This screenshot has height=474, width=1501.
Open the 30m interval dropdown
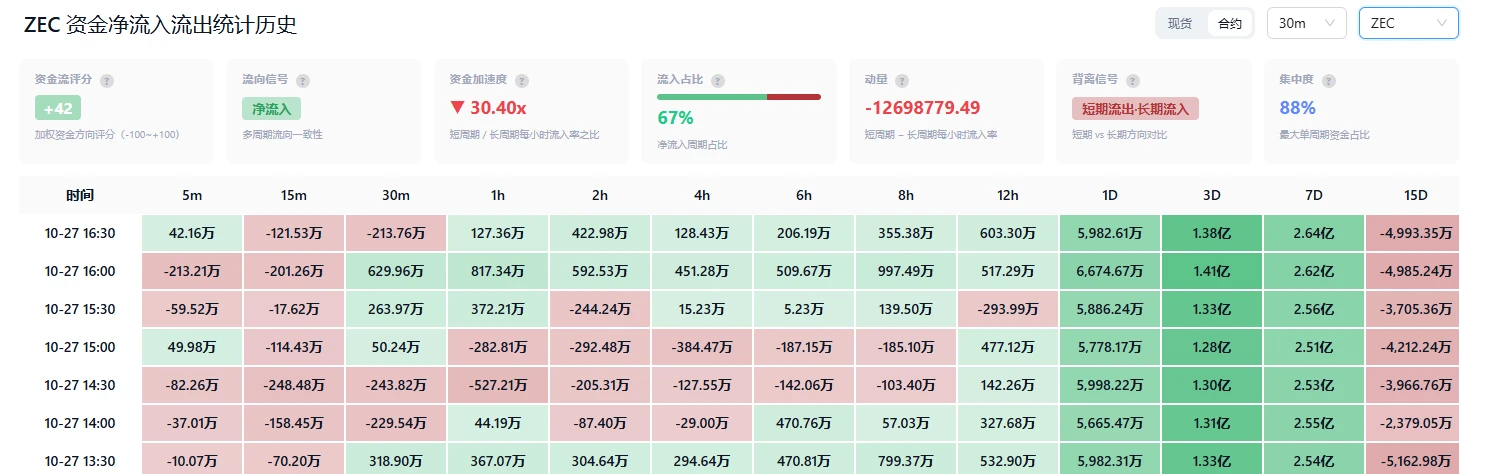tap(1307, 23)
